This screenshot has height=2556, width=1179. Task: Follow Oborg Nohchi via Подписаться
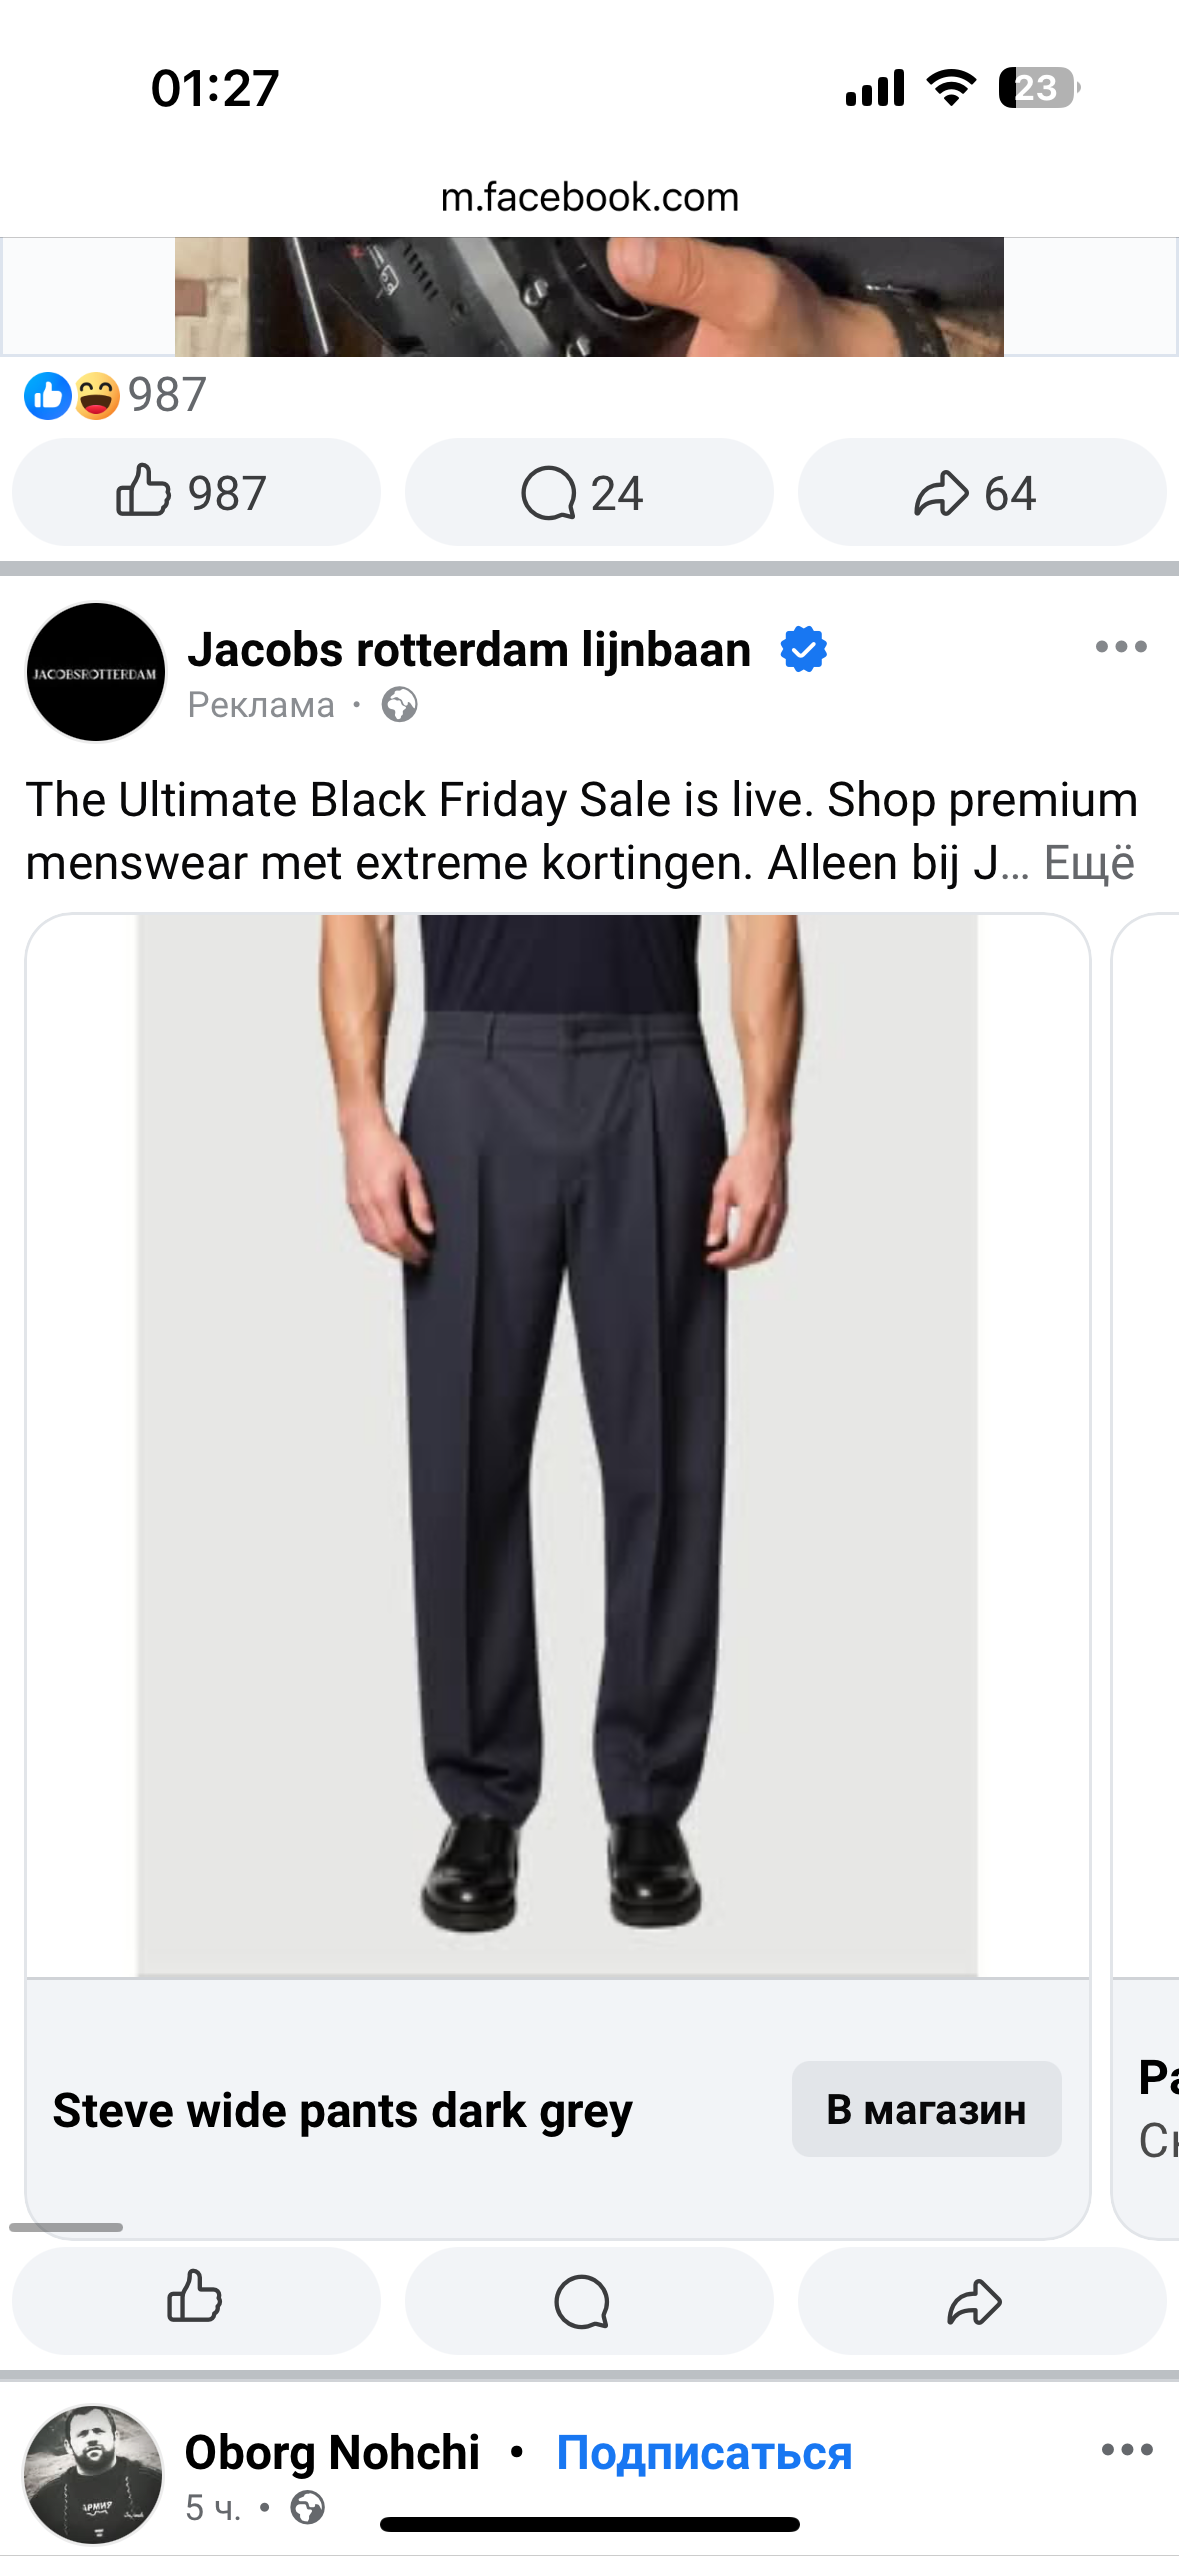pos(704,2452)
